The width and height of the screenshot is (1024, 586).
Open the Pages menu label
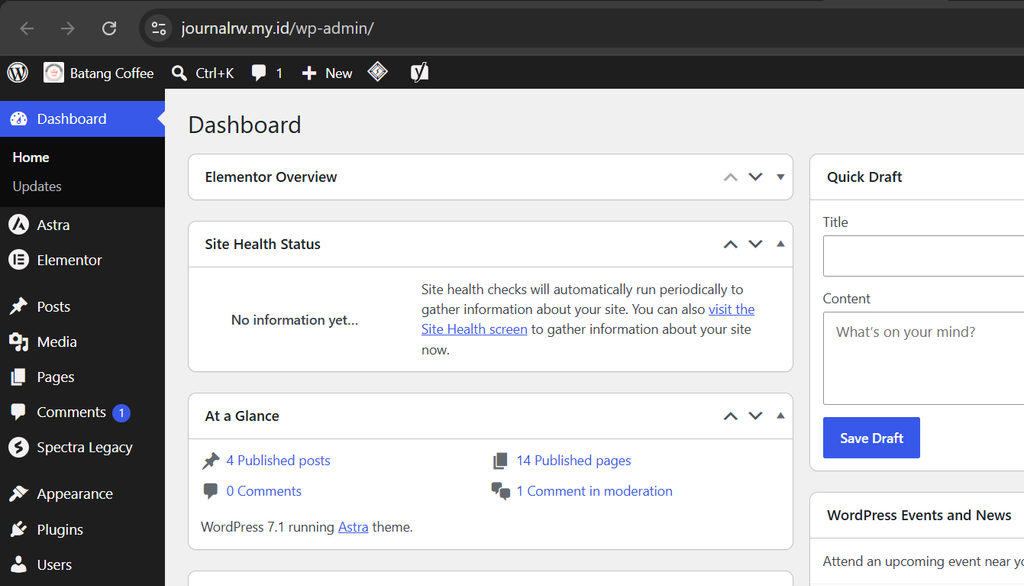point(56,377)
